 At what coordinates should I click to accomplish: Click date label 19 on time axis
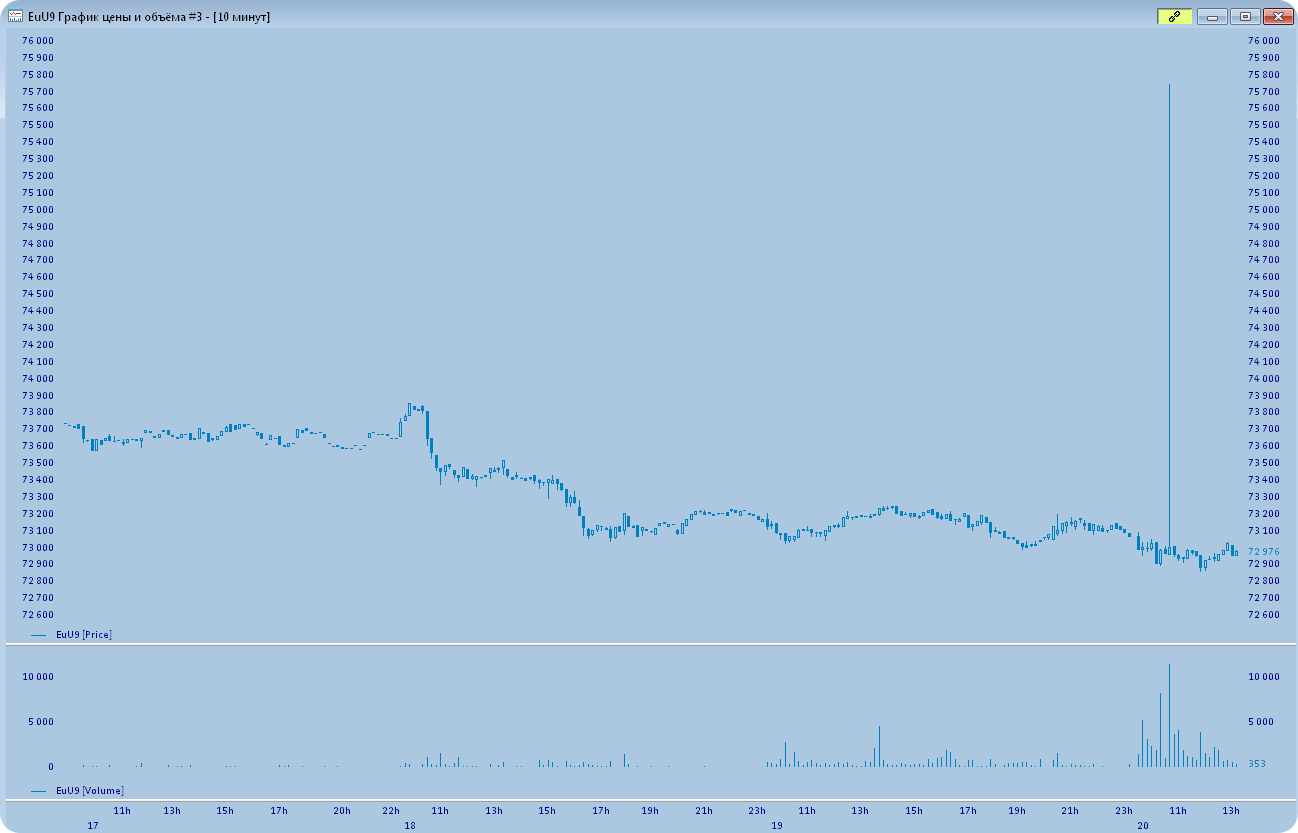coord(777,827)
